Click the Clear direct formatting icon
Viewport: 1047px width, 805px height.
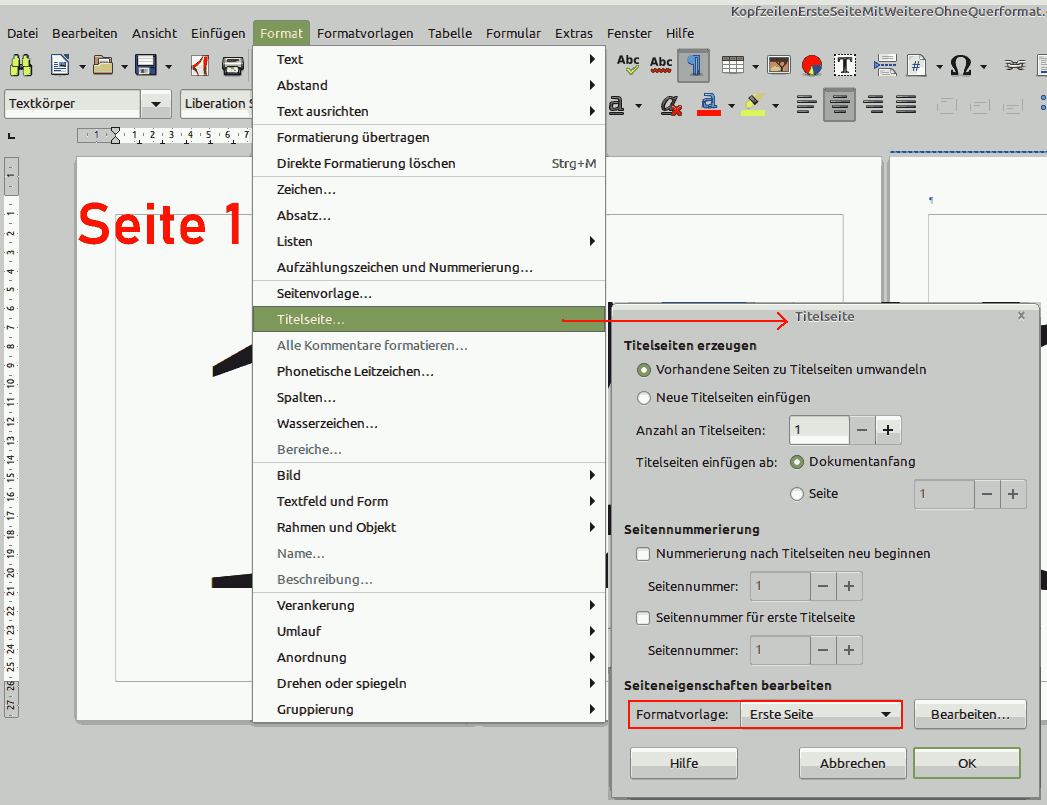click(671, 104)
